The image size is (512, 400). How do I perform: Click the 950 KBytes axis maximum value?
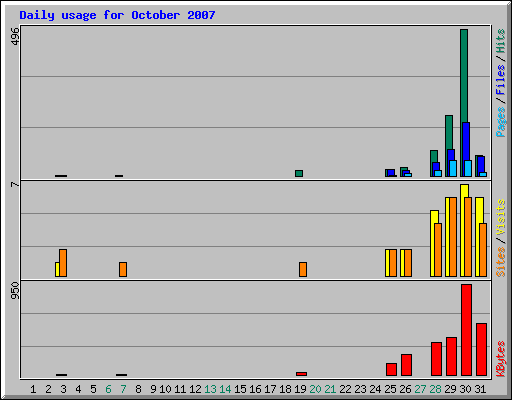[x=15, y=290]
